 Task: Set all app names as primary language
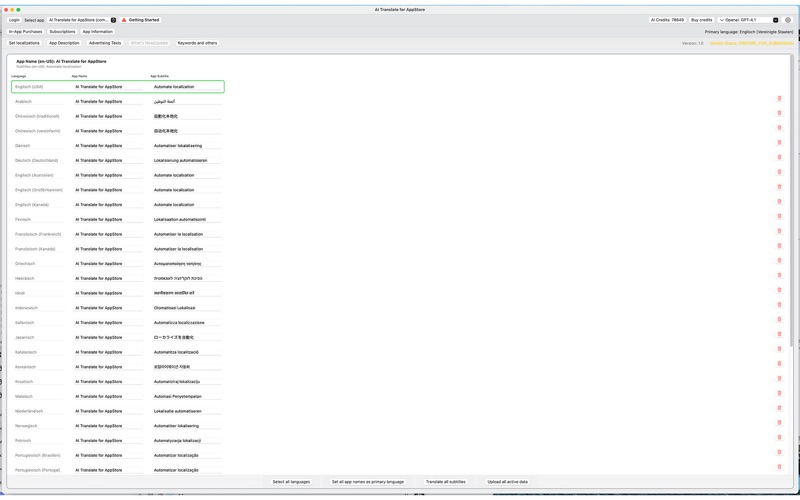click(x=368, y=482)
